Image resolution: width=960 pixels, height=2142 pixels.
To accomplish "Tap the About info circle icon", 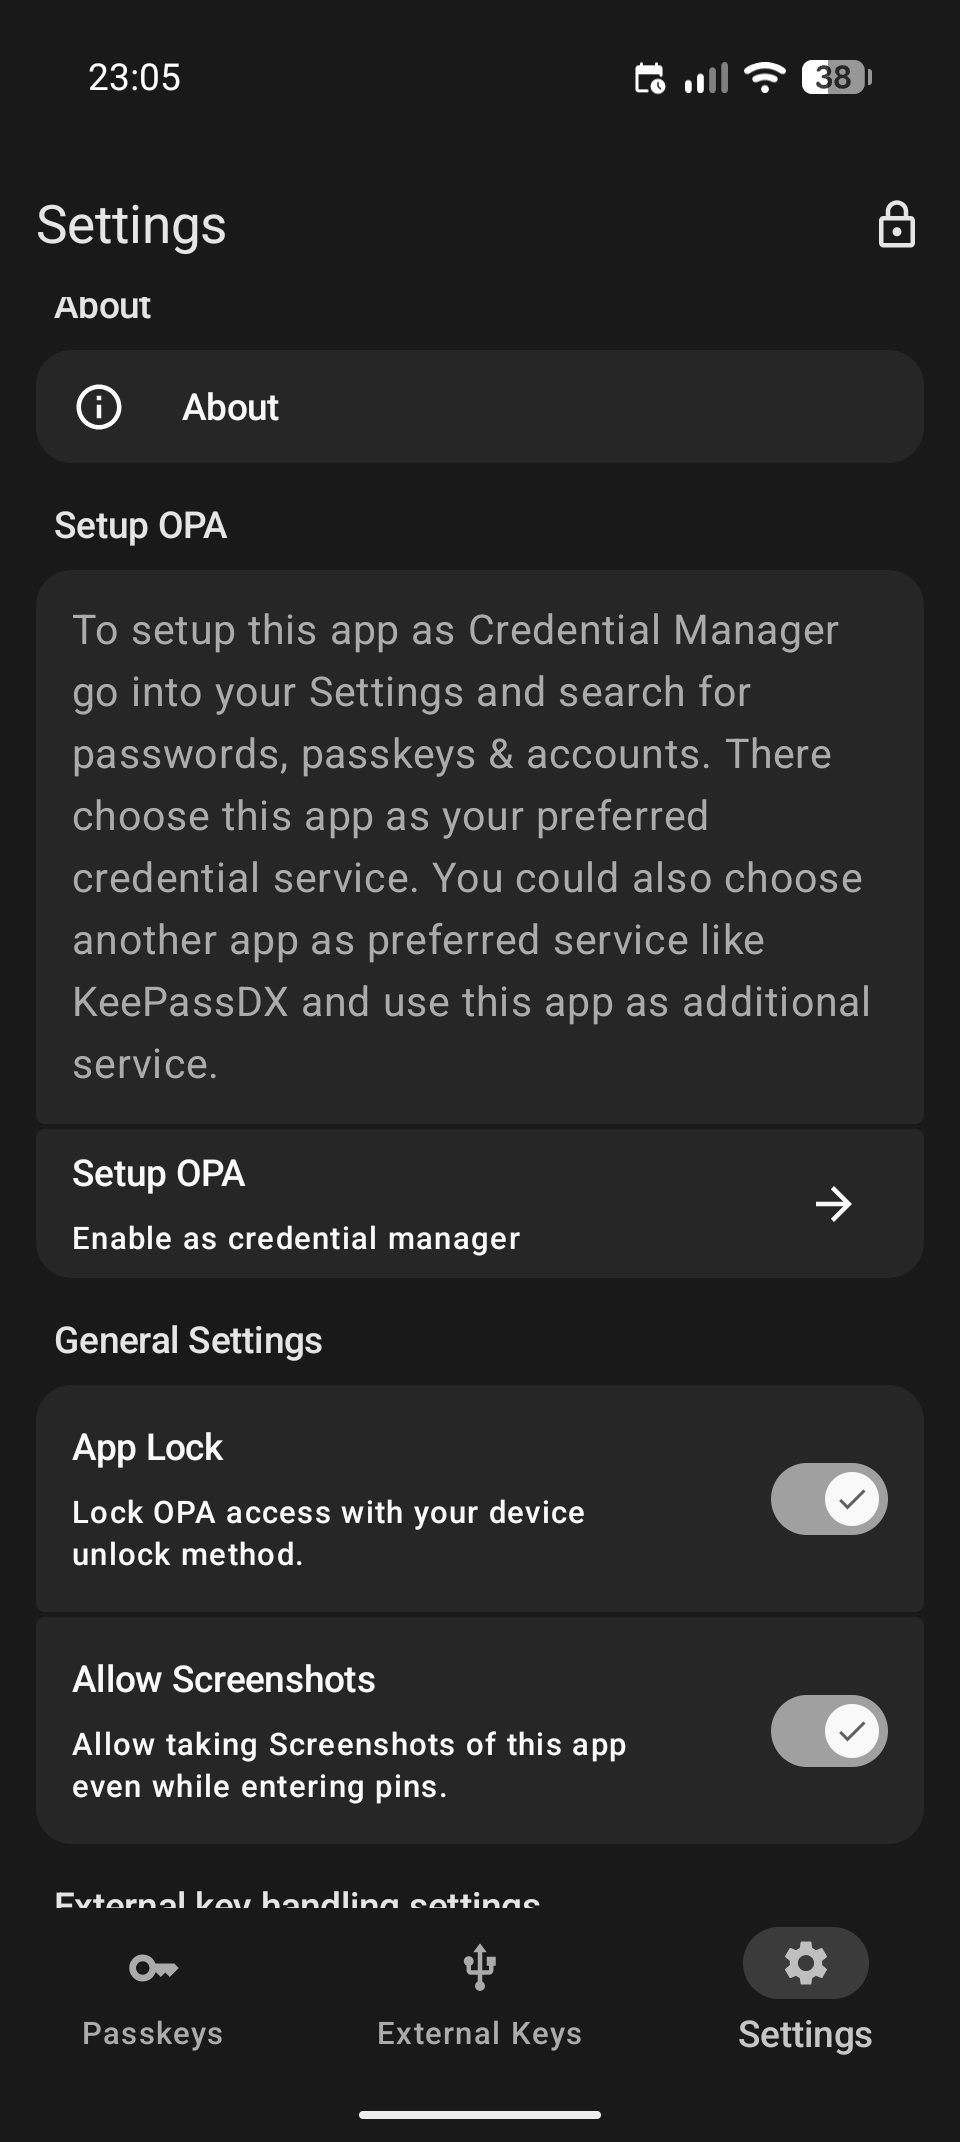I will click(x=99, y=407).
